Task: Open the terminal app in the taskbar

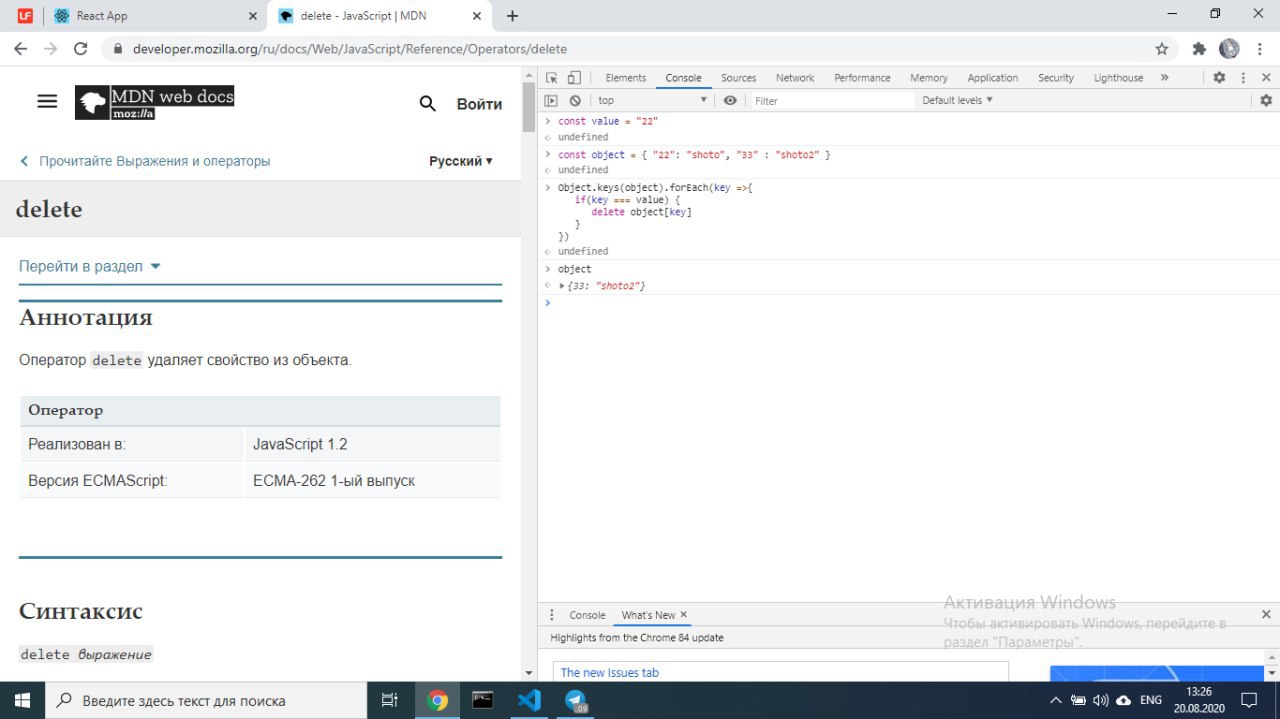Action: [483, 700]
